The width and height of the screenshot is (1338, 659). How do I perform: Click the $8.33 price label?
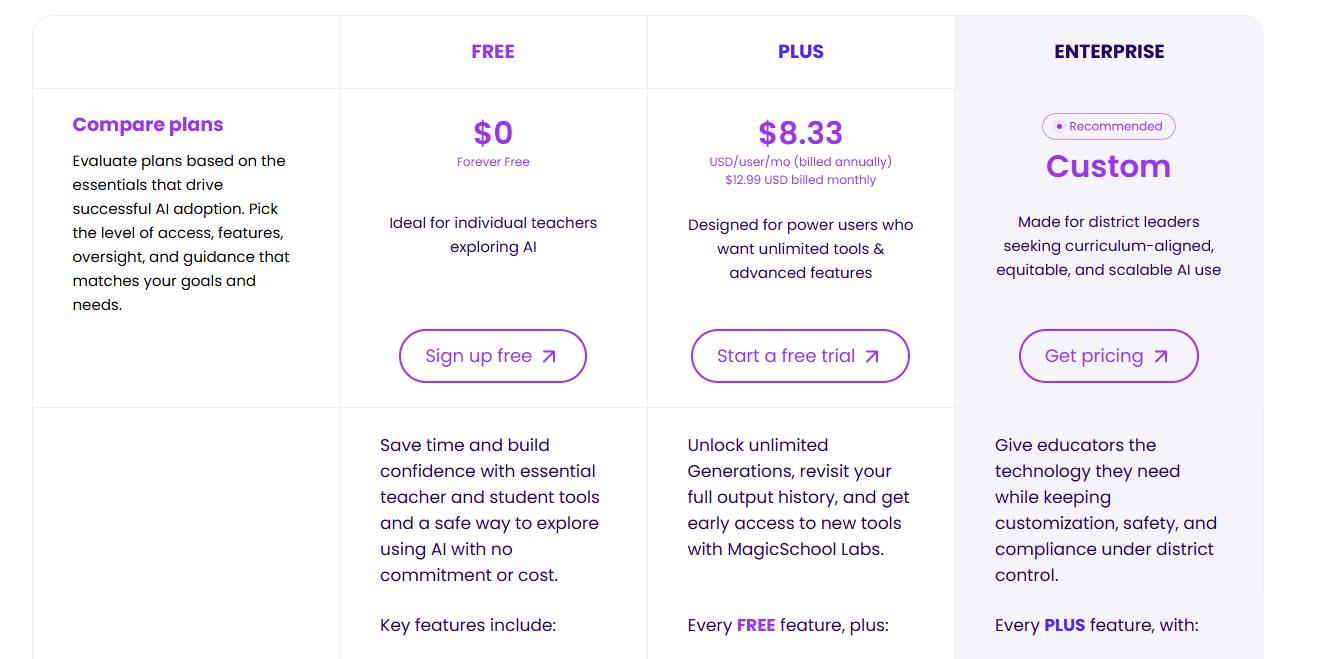point(800,132)
